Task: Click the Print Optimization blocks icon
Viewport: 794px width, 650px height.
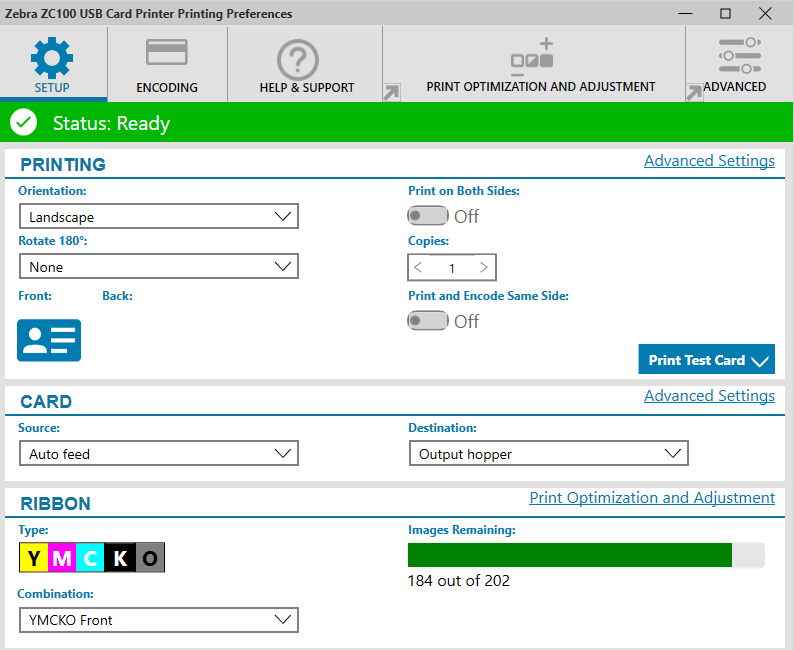Action: point(532,55)
